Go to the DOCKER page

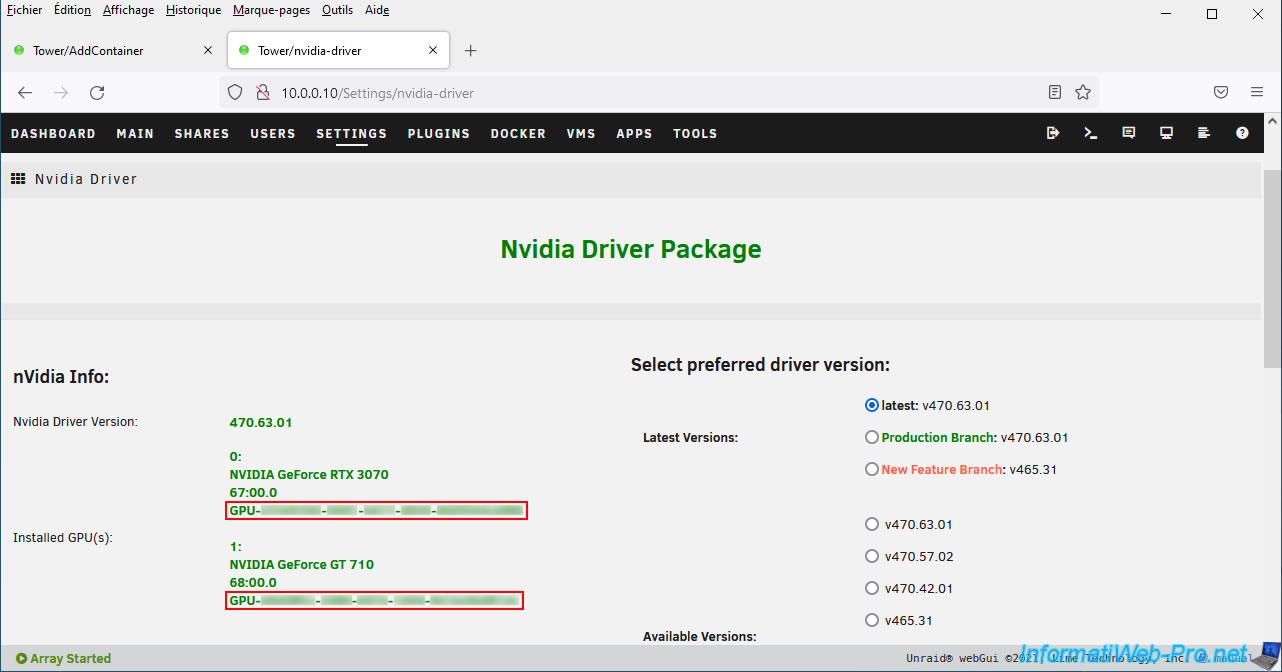click(518, 134)
